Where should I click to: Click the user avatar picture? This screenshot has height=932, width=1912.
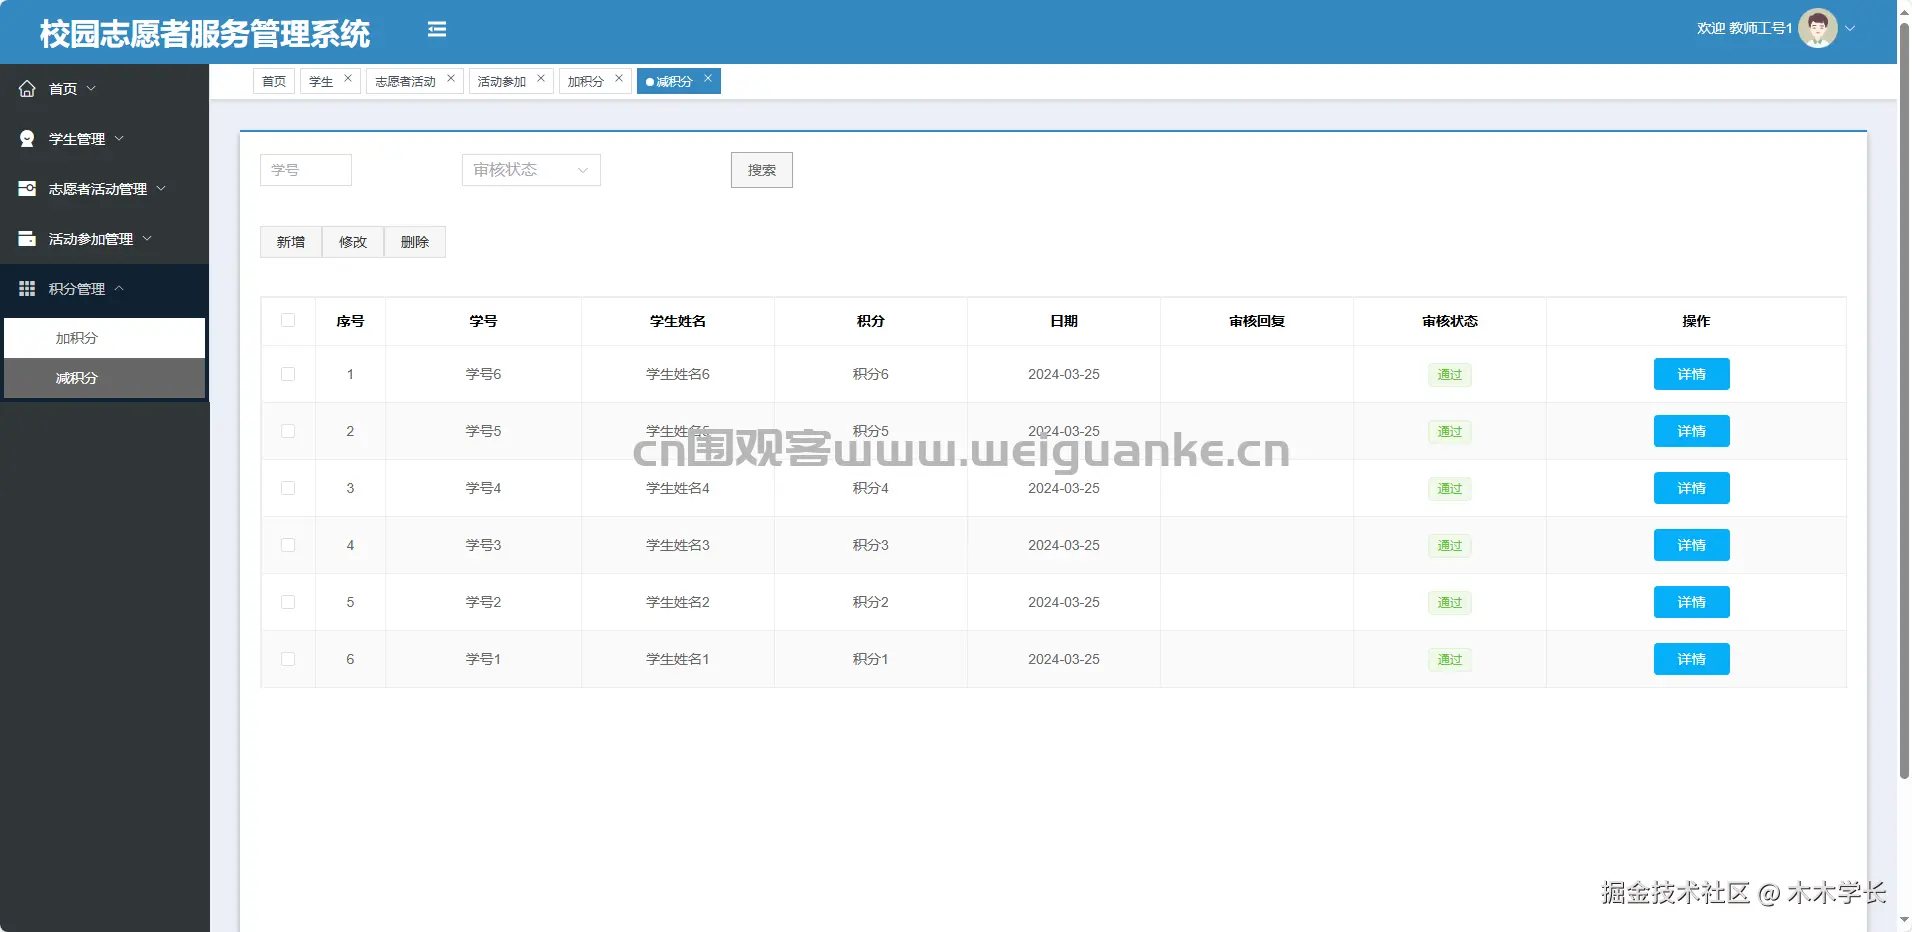(1817, 28)
